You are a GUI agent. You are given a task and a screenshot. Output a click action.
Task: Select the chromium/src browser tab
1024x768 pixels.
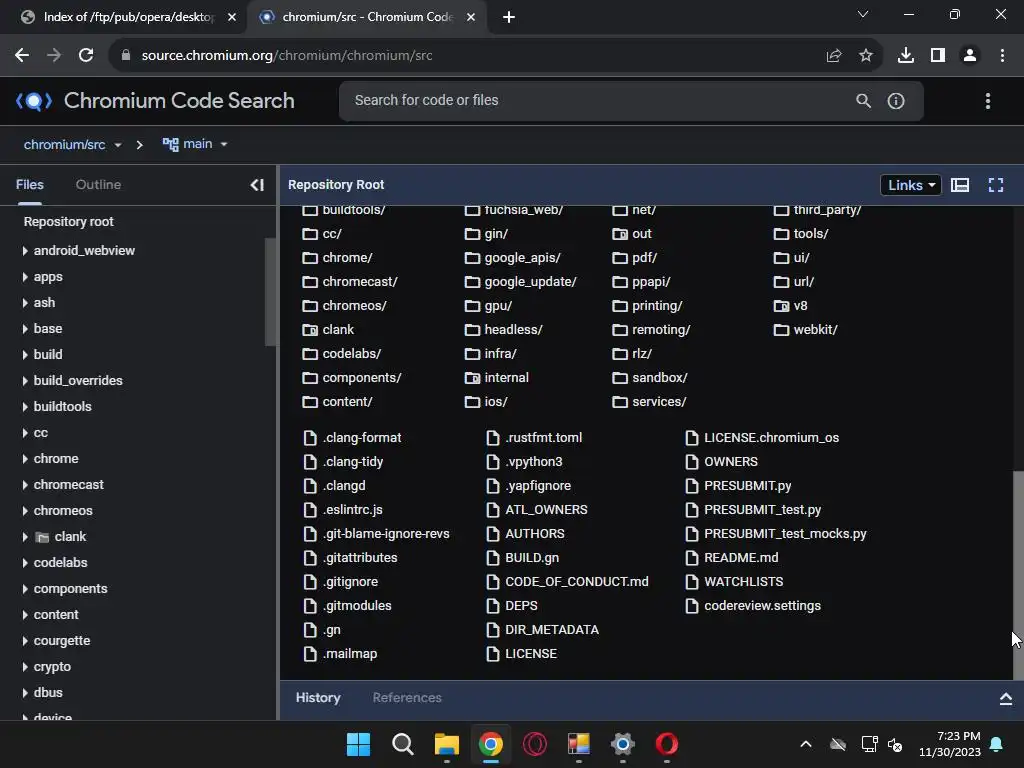pyautogui.click(x=367, y=17)
